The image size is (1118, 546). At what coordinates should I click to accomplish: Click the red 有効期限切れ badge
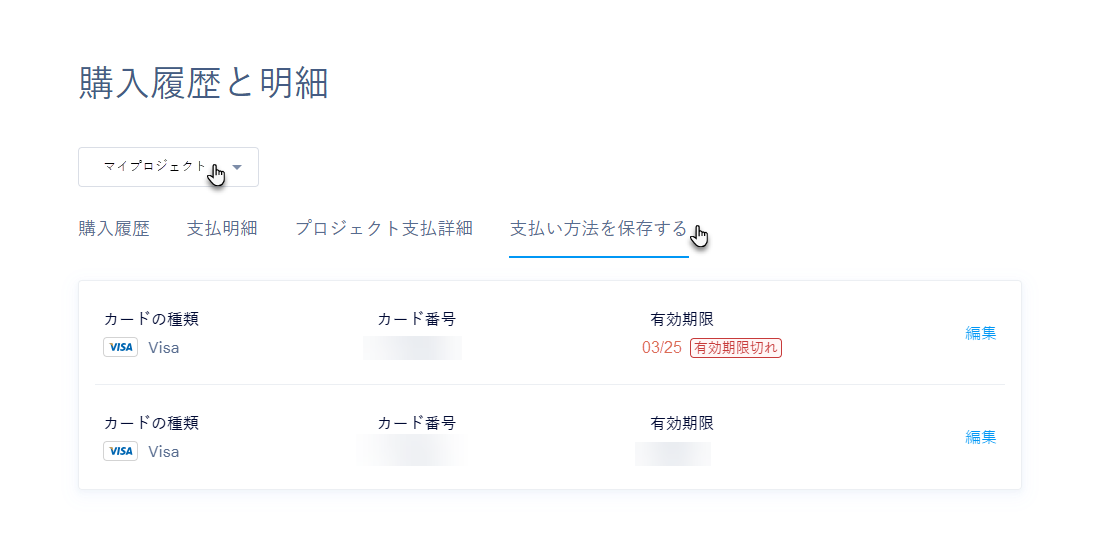click(x=736, y=348)
